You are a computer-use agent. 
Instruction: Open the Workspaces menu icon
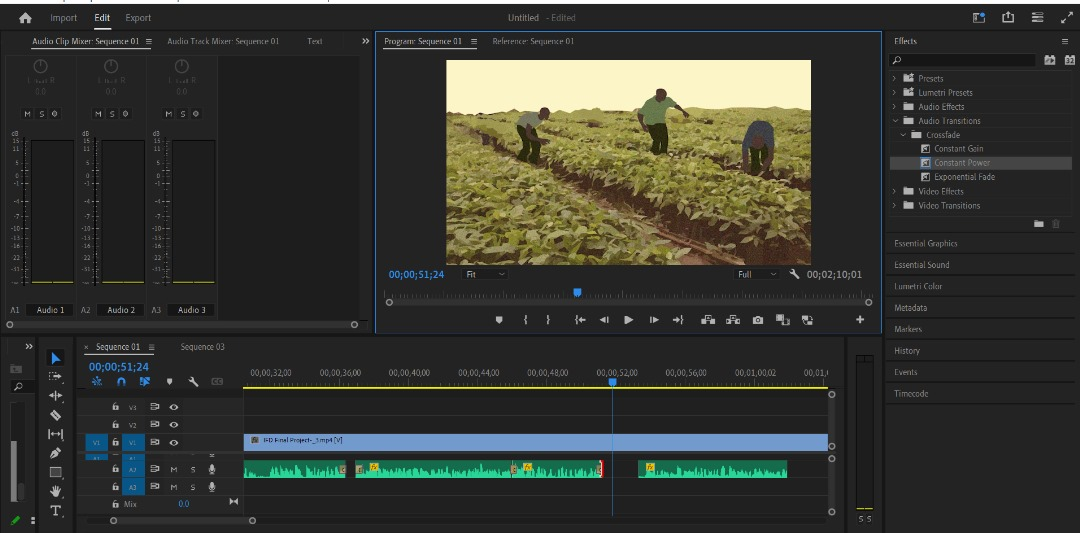[1037, 18]
